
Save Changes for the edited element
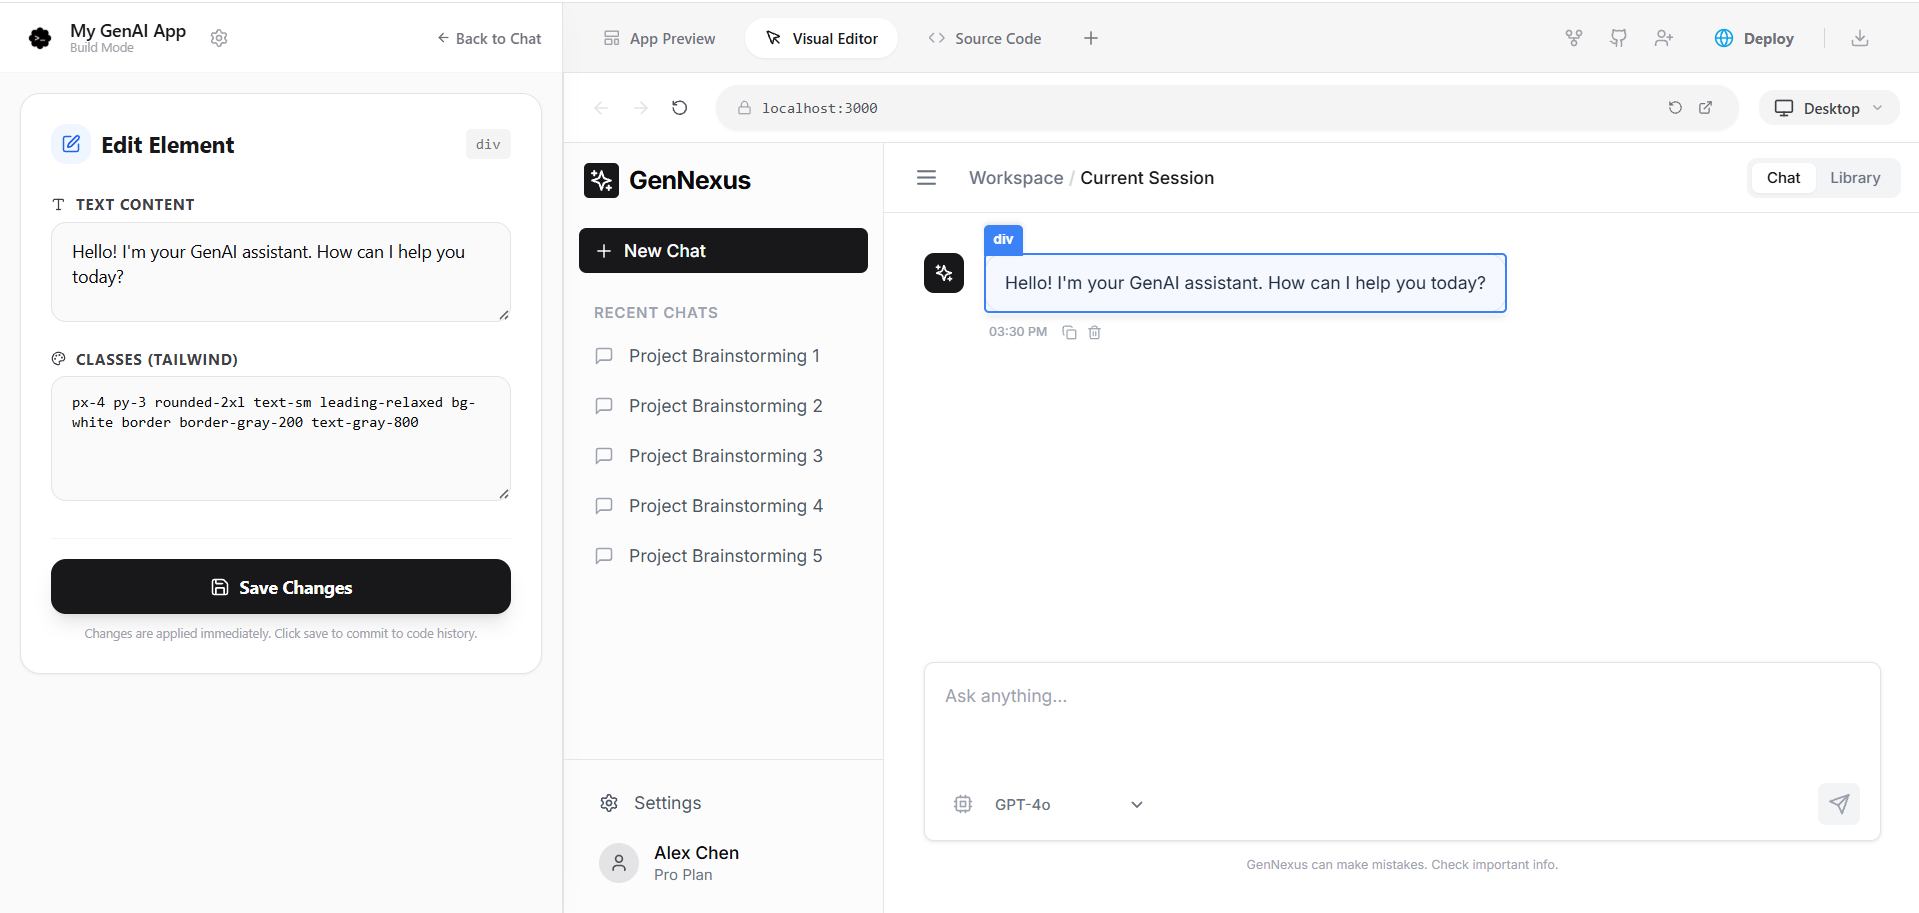pos(281,587)
